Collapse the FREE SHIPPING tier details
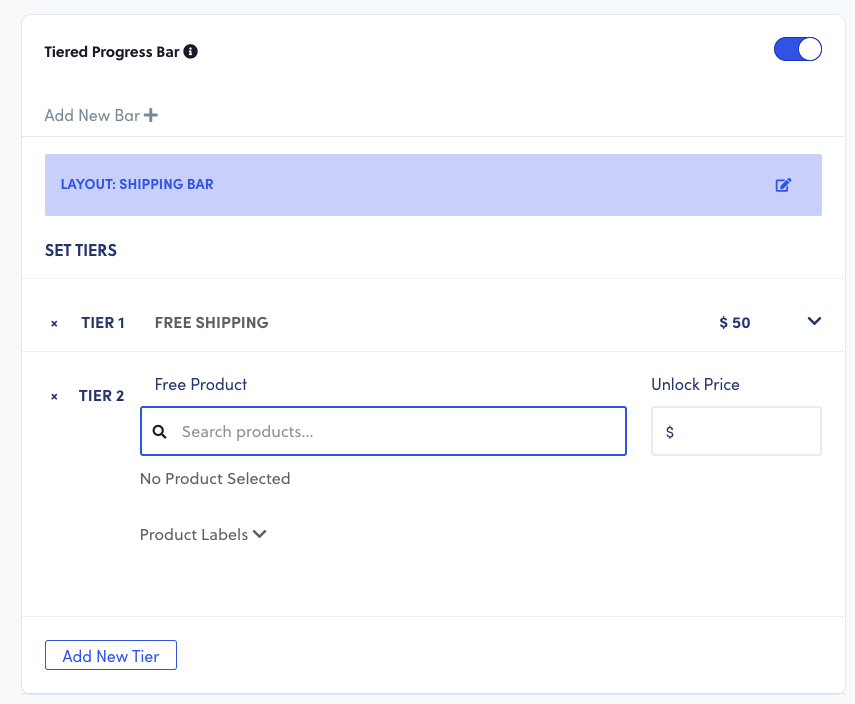855x704 pixels. (x=814, y=322)
